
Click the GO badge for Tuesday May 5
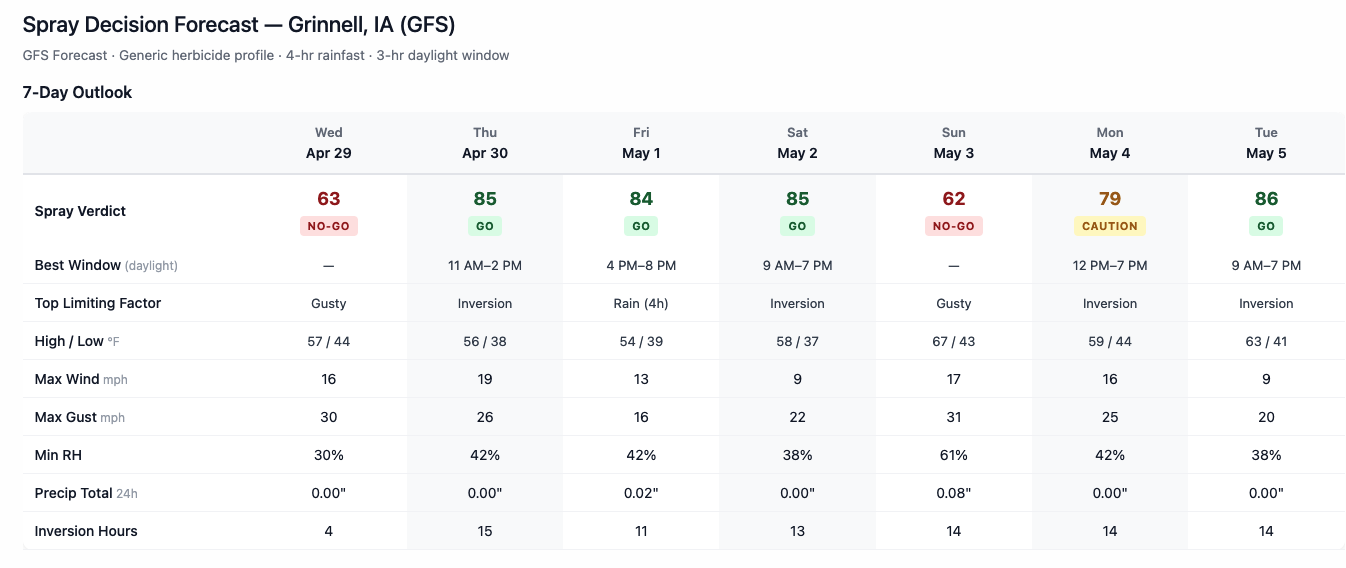click(x=1266, y=226)
